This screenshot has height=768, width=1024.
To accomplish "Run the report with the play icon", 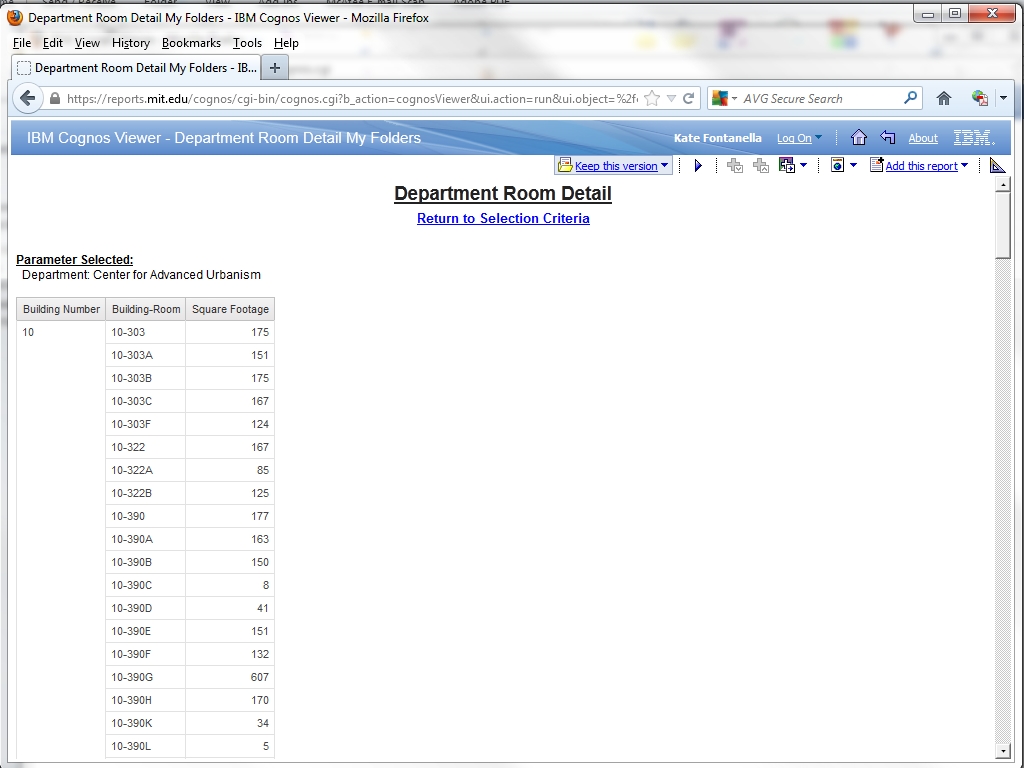I will click(x=698, y=166).
